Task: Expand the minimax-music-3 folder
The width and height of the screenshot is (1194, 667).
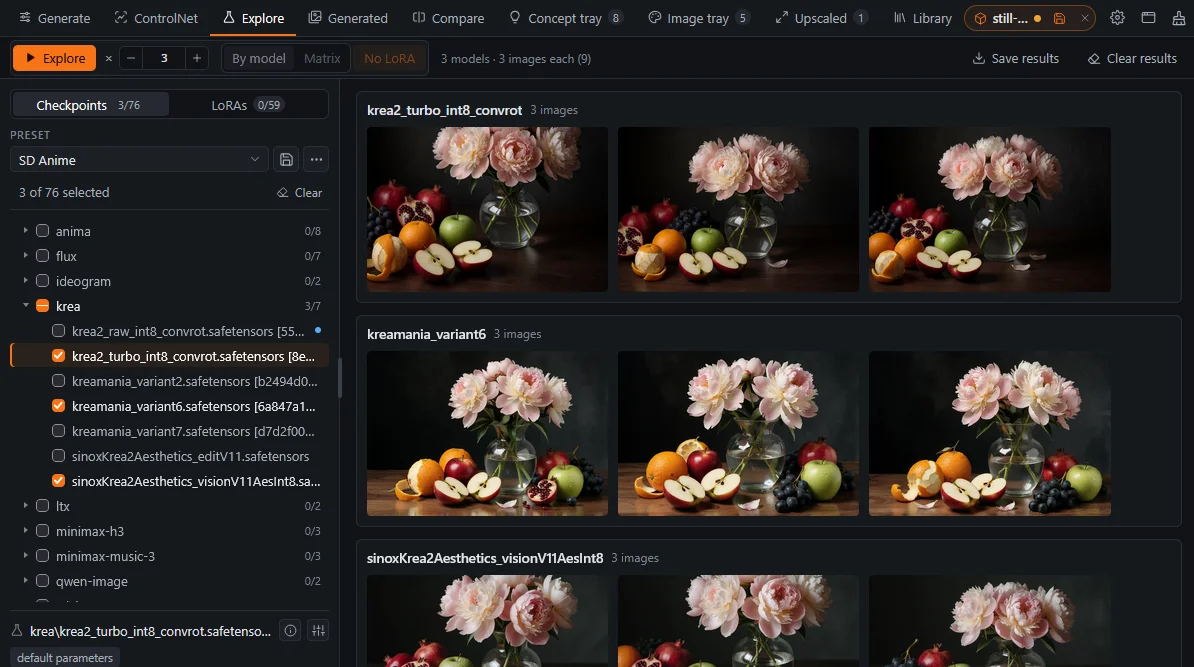Action: tap(26, 556)
